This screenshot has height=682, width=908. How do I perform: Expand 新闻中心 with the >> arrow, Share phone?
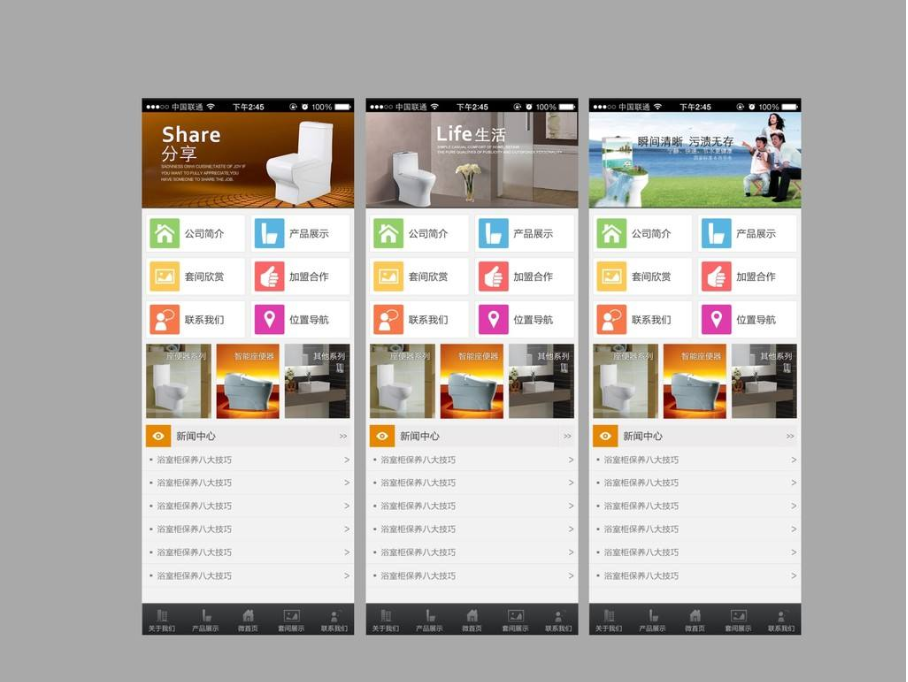point(343,436)
